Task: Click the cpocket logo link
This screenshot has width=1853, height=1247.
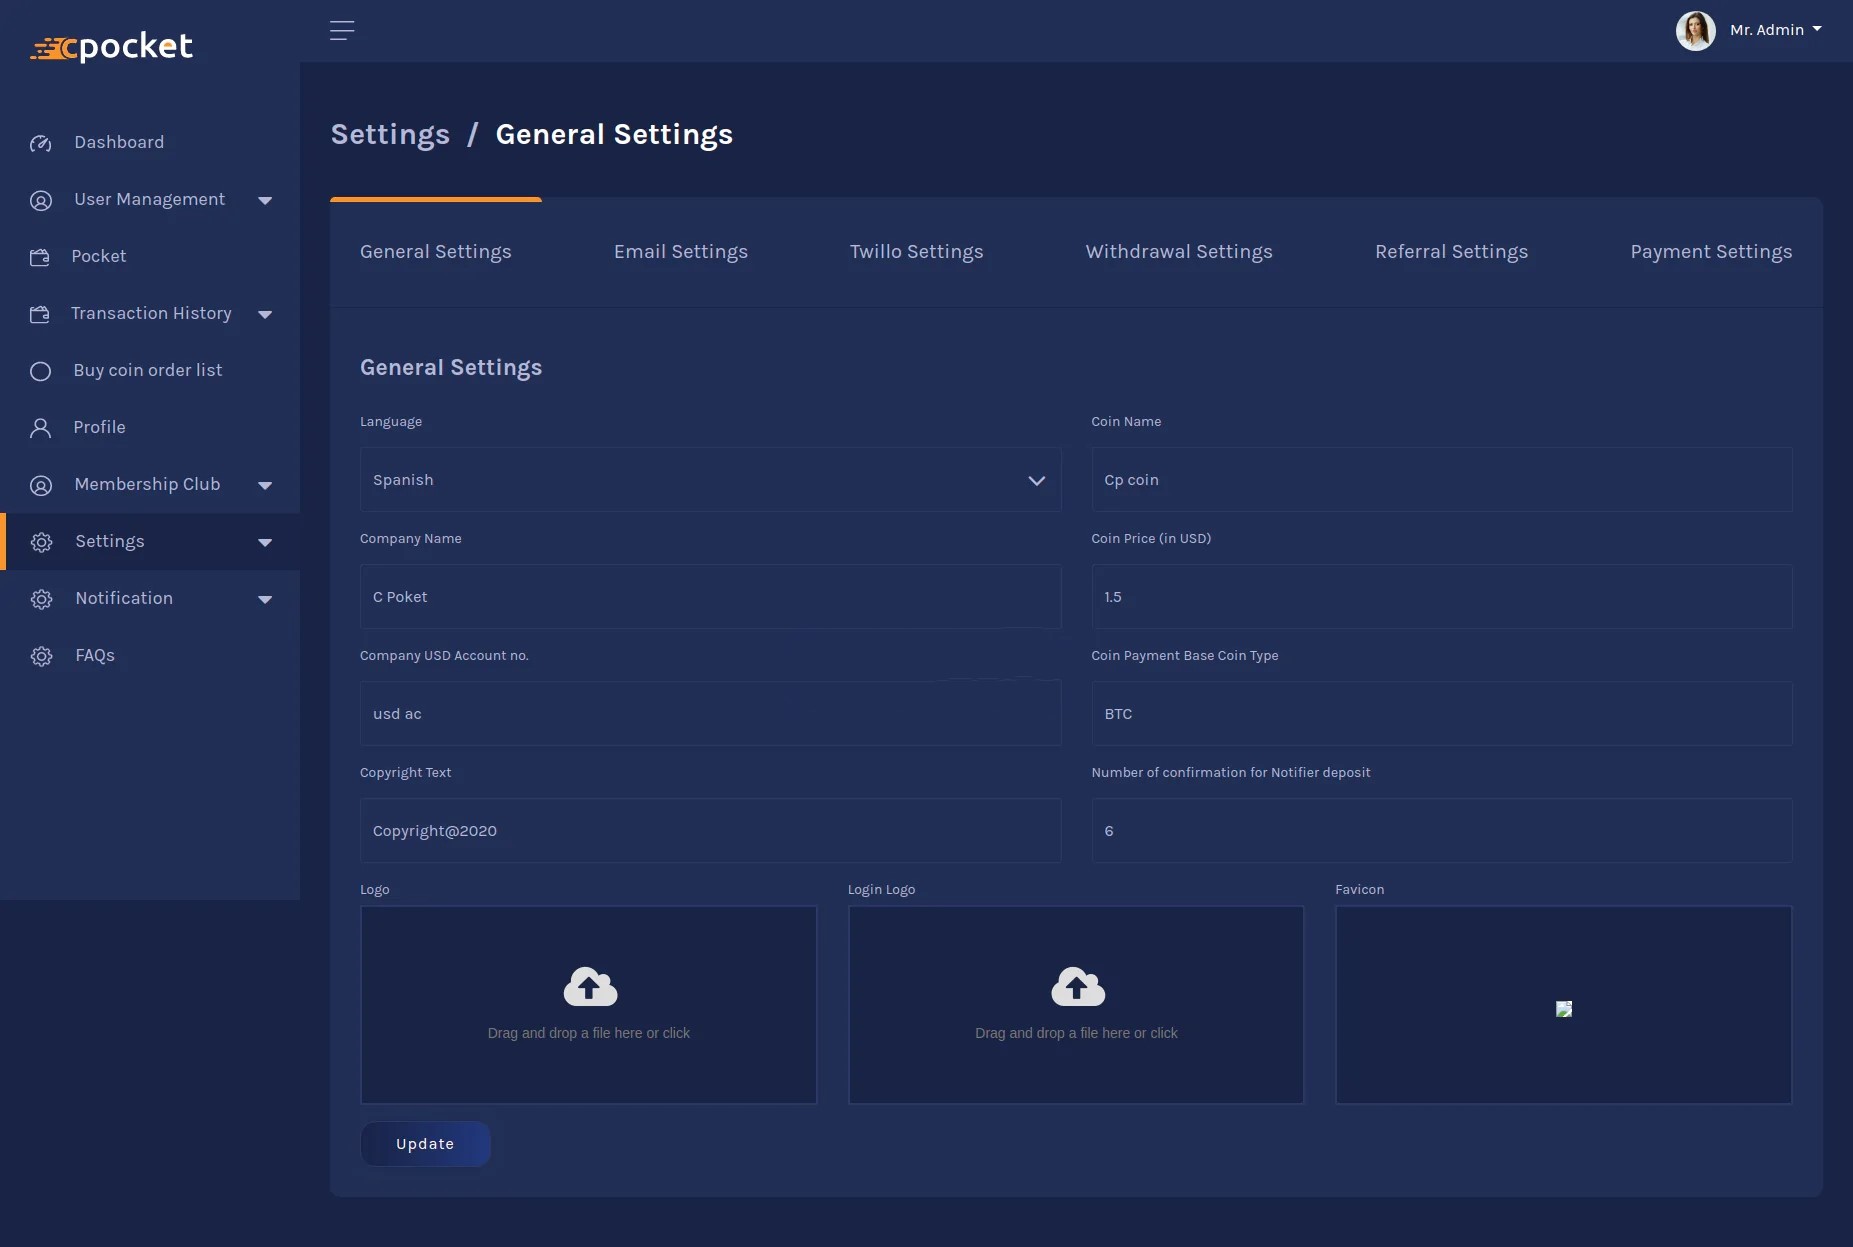Action: pyautogui.click(x=112, y=47)
